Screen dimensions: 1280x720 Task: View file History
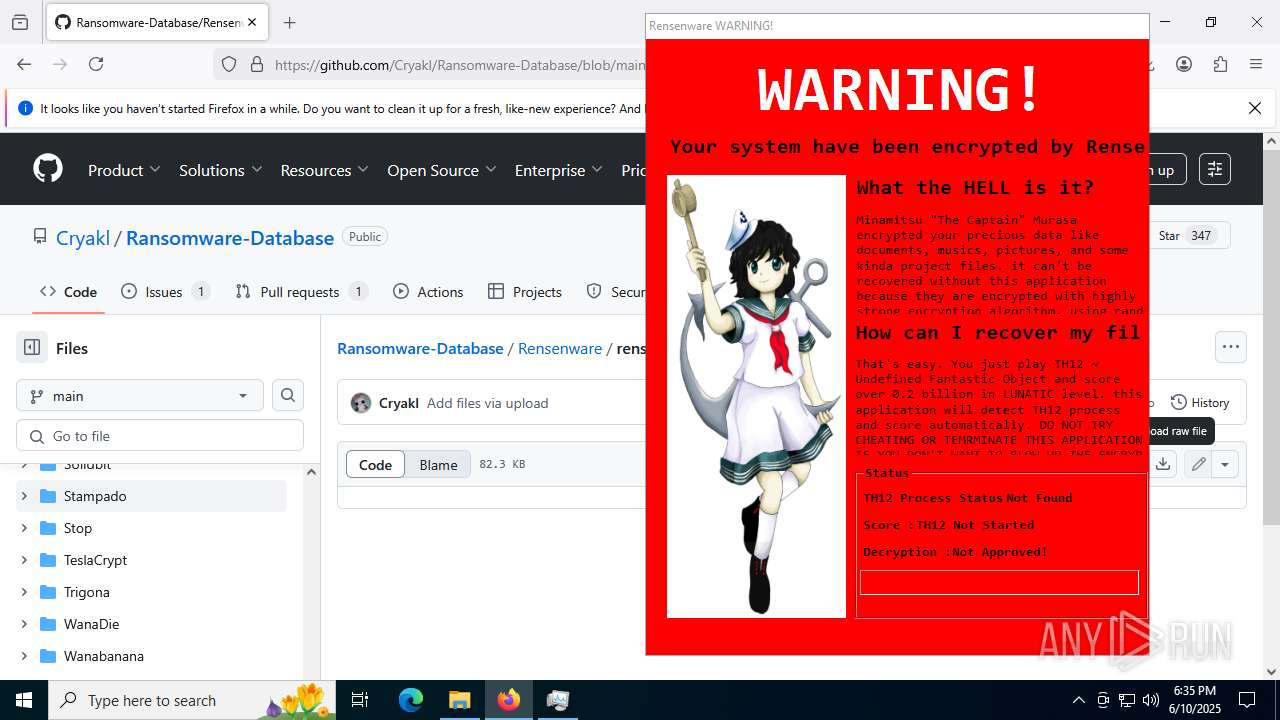[x=1200, y=402]
